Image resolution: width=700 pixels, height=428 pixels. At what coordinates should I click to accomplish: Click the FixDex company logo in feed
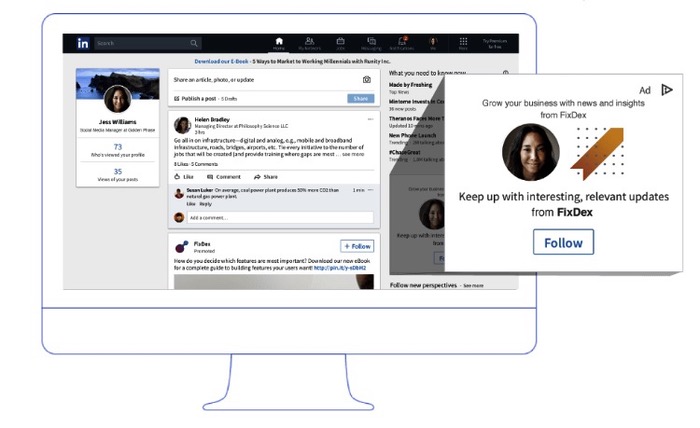point(182,246)
